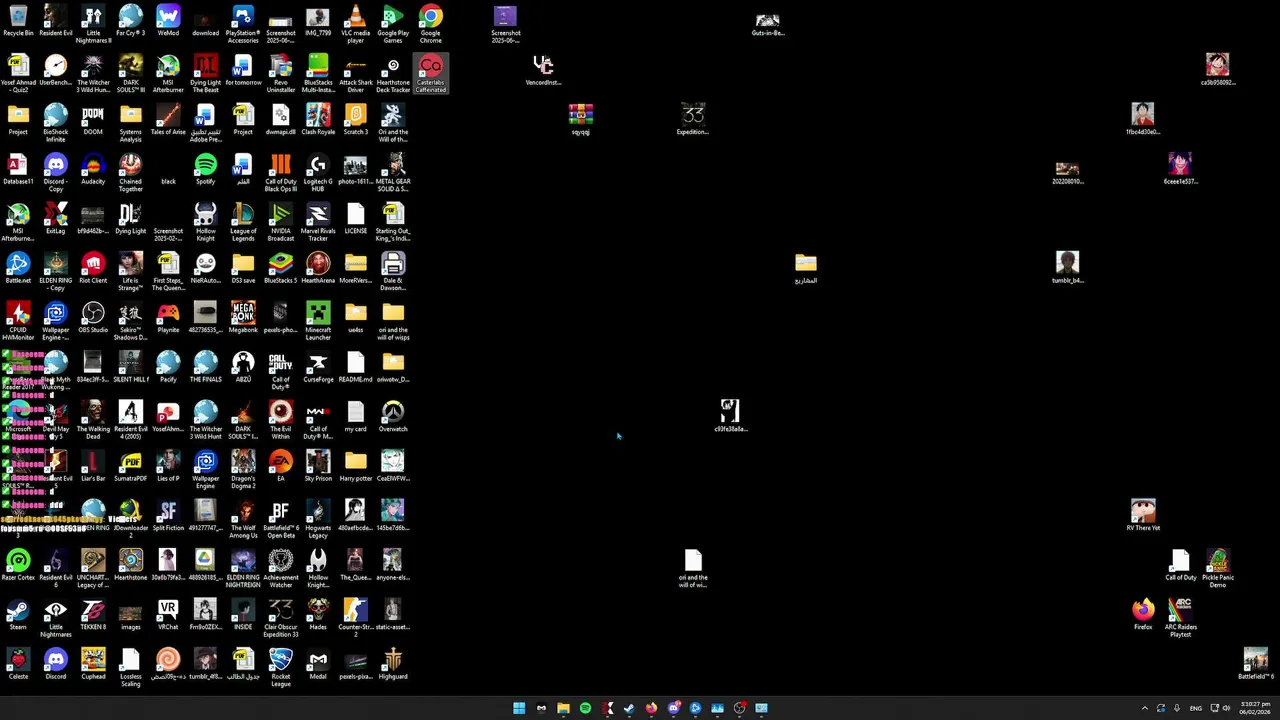Switch the ENG input language indicator

1196,708
